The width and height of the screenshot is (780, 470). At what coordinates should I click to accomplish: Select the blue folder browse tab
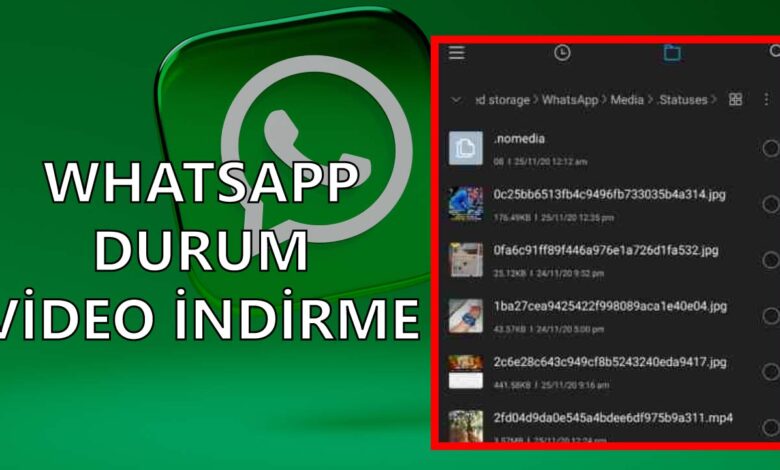tap(672, 52)
